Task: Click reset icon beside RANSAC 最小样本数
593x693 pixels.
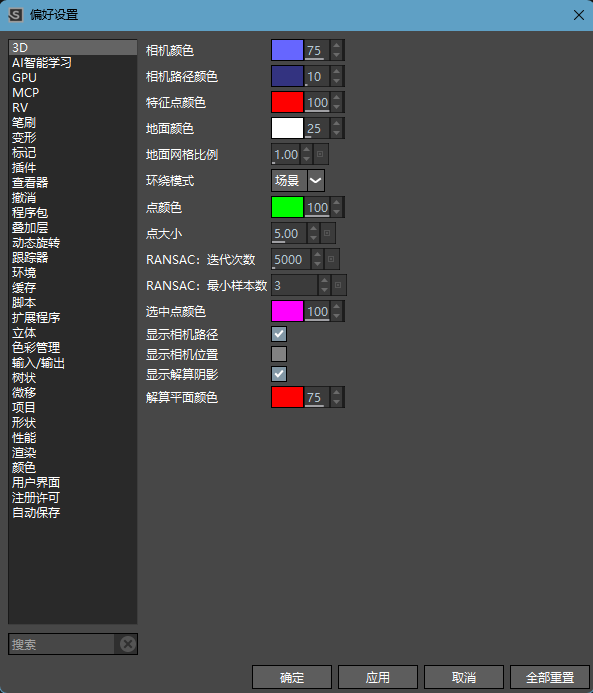Action: coord(338,285)
